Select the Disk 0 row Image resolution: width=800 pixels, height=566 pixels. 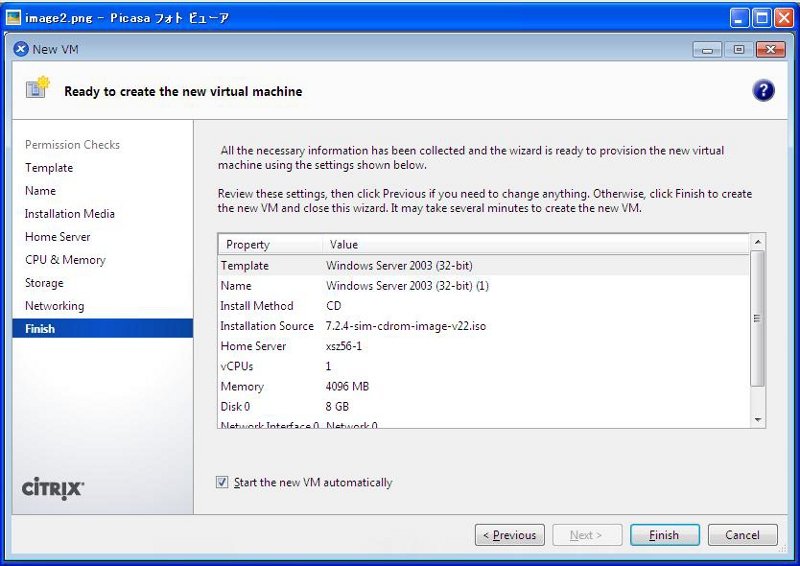click(x=484, y=406)
